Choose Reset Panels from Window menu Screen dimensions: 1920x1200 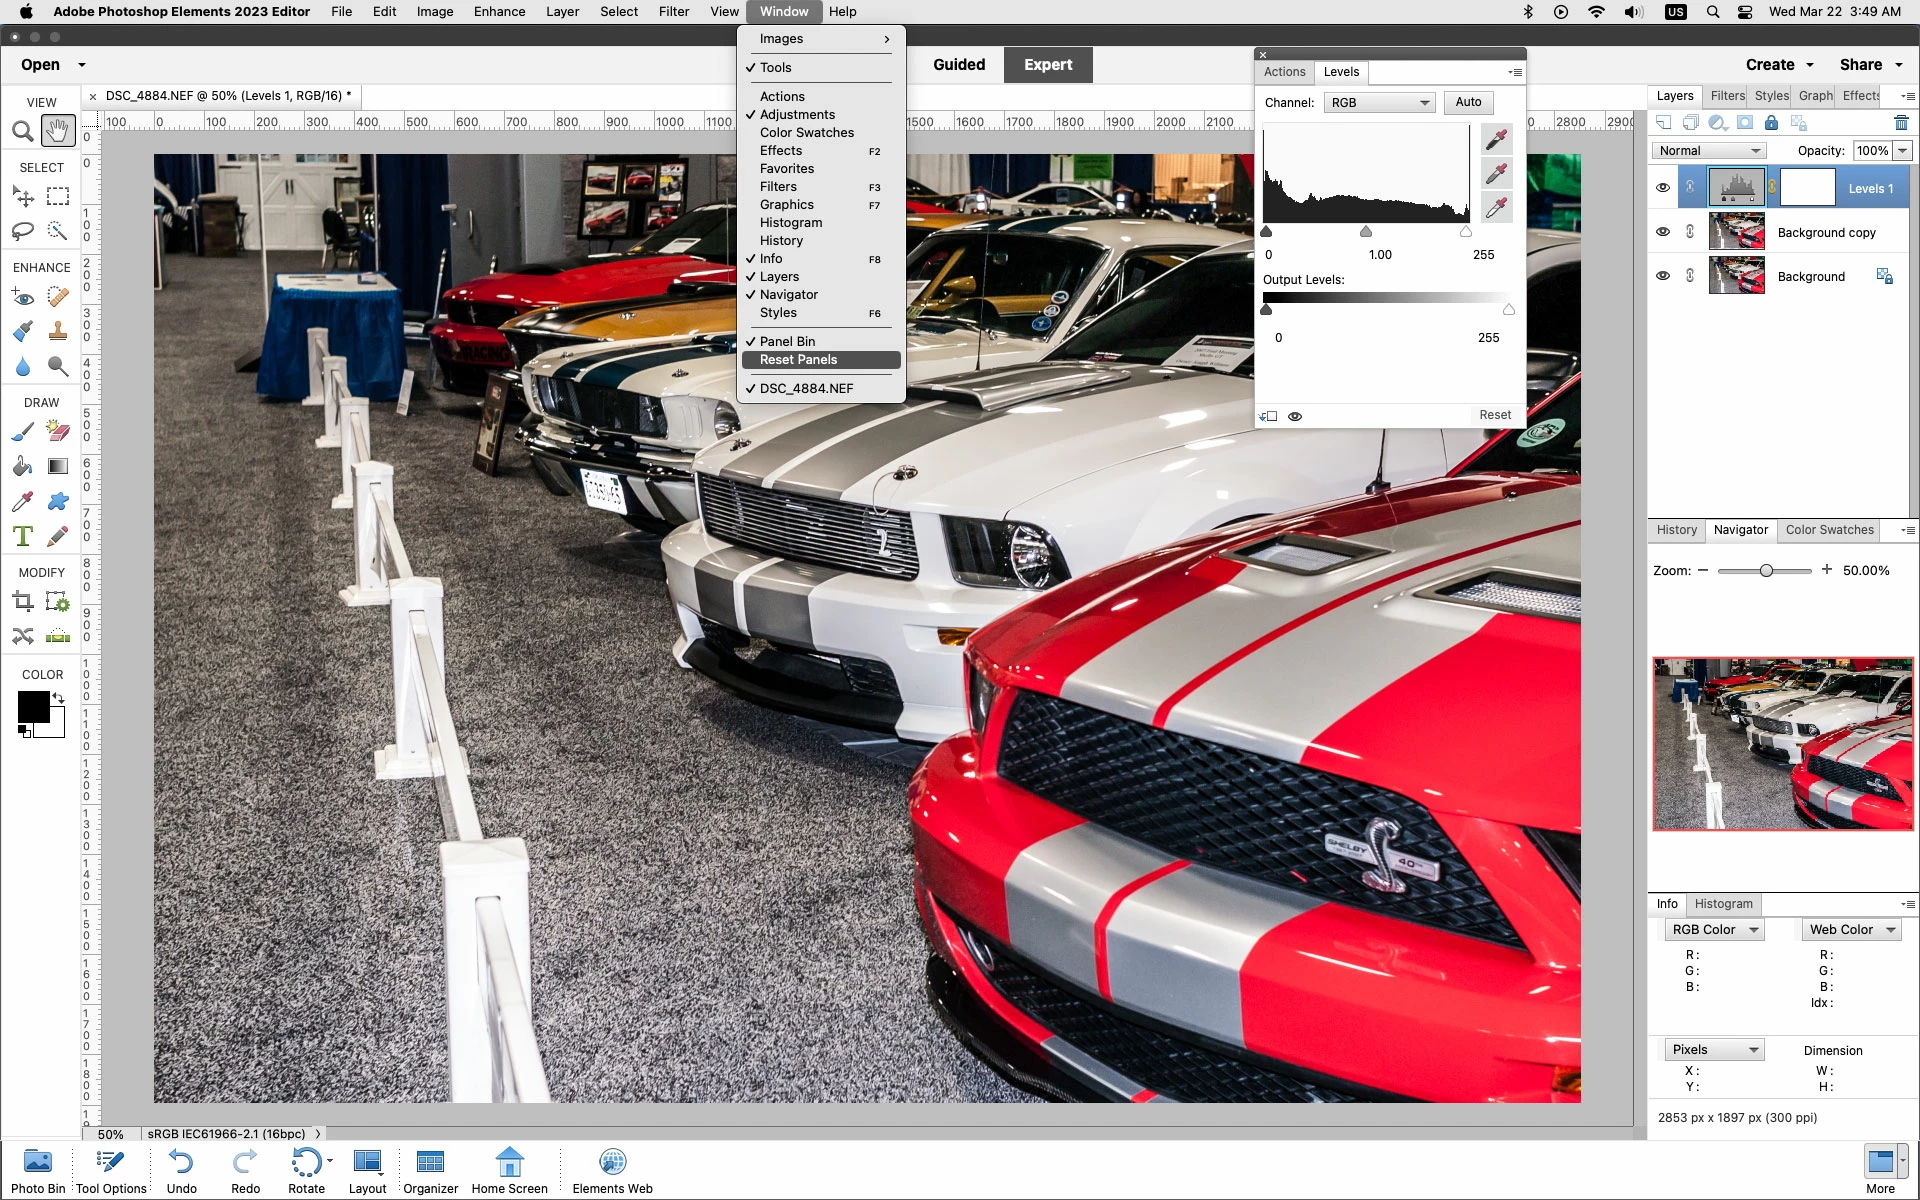point(798,360)
